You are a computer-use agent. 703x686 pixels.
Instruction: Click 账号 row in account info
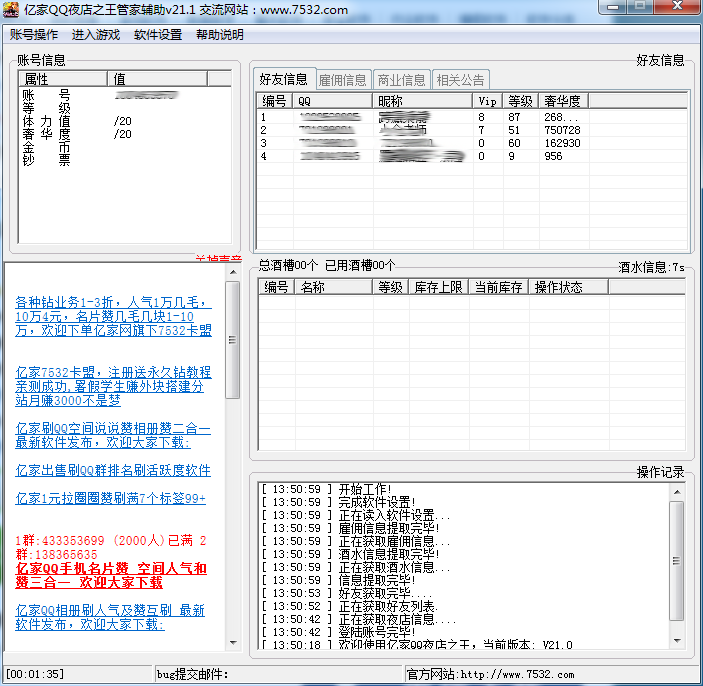[x=125, y=95]
